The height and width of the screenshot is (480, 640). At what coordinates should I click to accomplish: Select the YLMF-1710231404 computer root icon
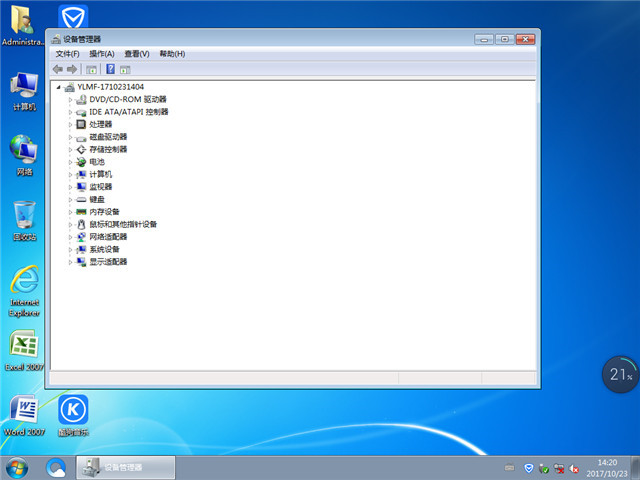(x=69, y=87)
